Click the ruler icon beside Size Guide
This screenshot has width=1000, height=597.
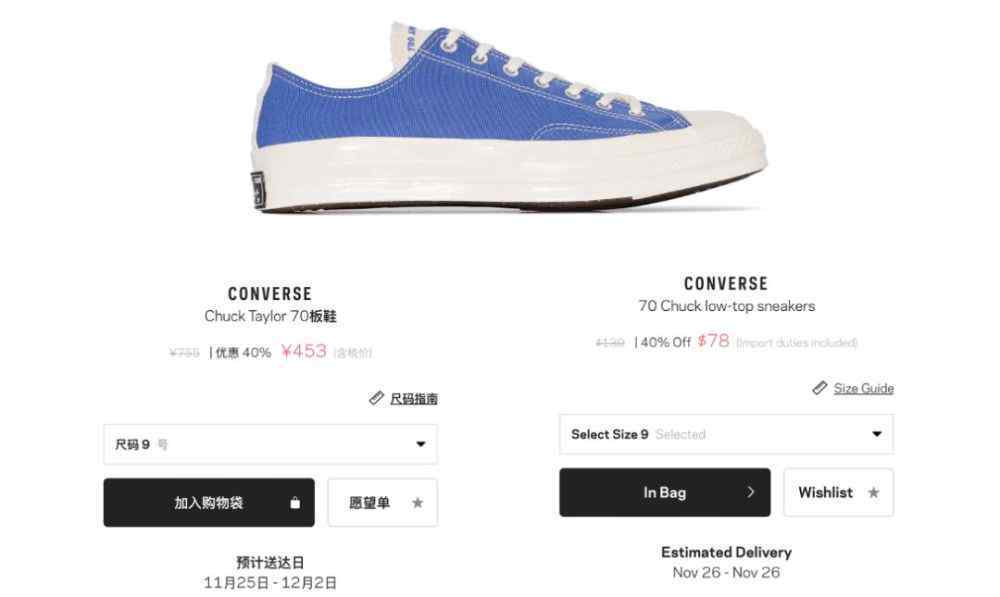coord(820,388)
